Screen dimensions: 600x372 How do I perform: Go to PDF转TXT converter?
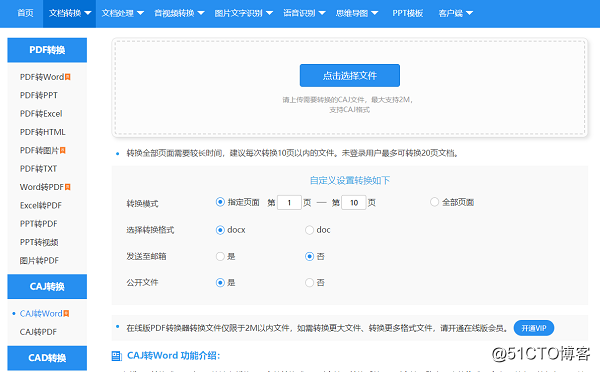point(38,169)
